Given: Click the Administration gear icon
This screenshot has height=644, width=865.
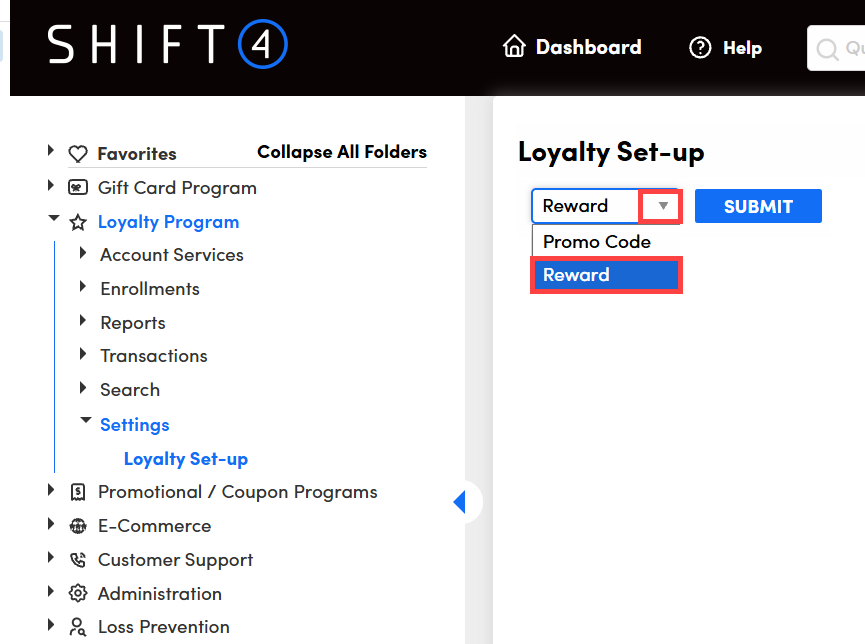Looking at the screenshot, I should [78, 594].
